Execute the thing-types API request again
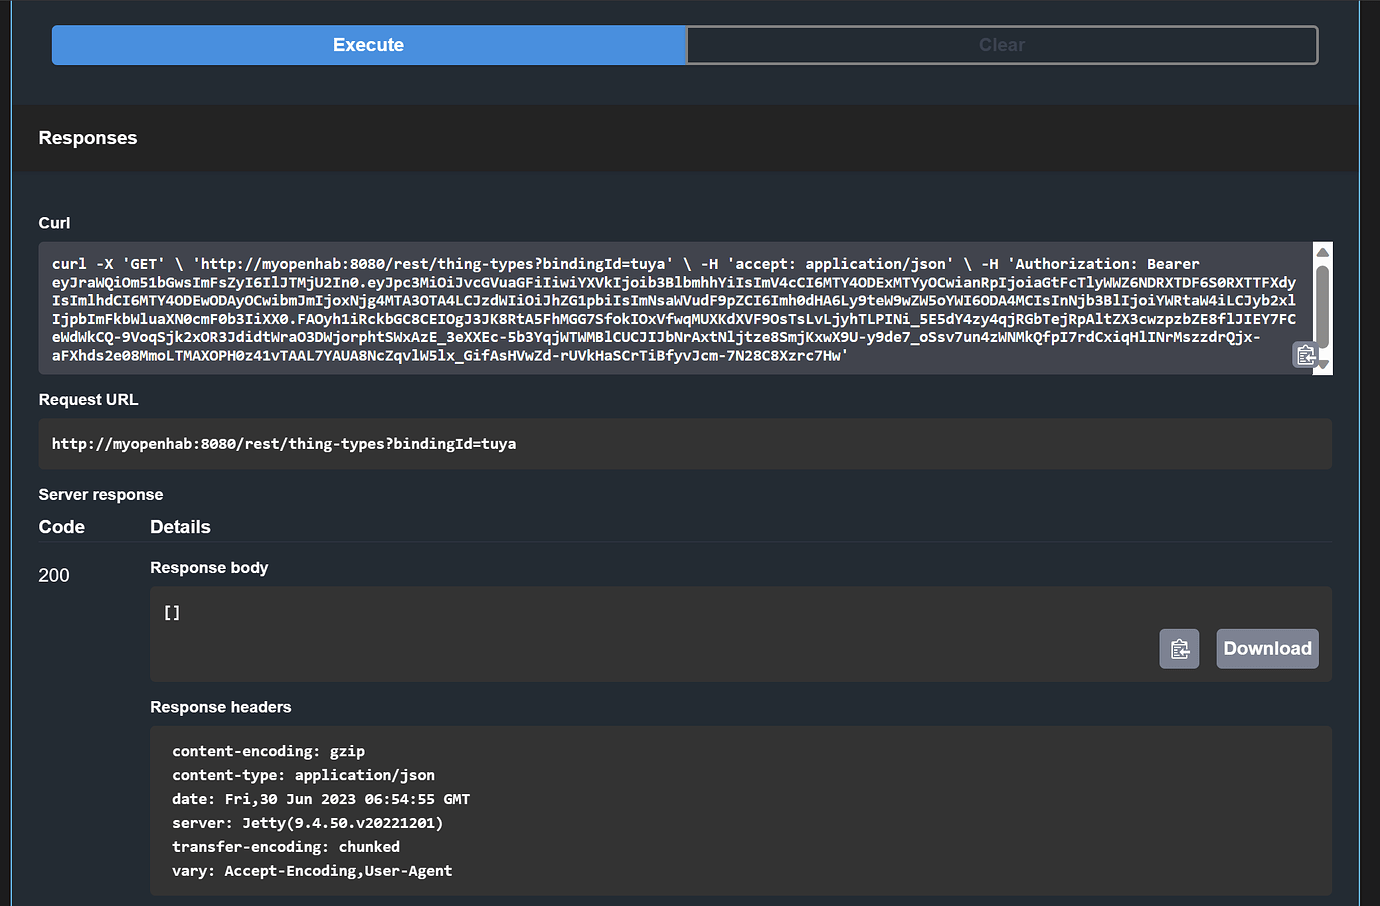The width and height of the screenshot is (1380, 906). pyautogui.click(x=368, y=45)
